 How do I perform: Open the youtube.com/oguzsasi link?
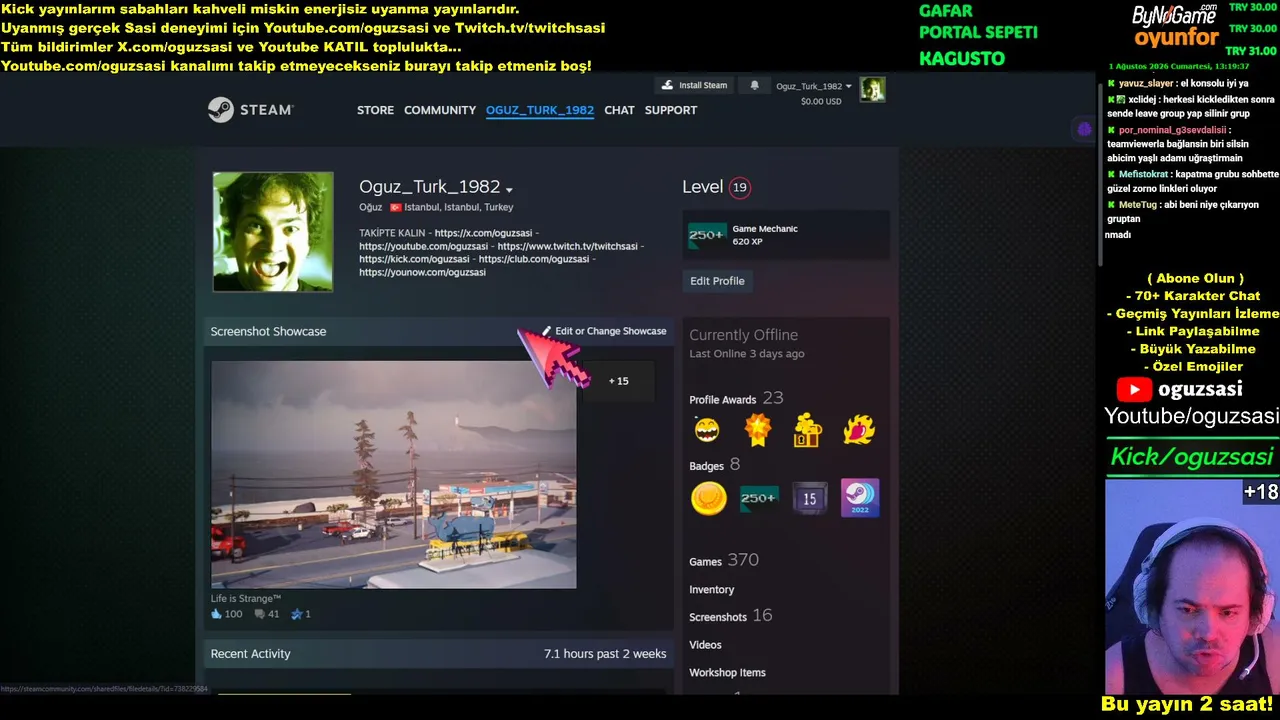click(x=424, y=246)
